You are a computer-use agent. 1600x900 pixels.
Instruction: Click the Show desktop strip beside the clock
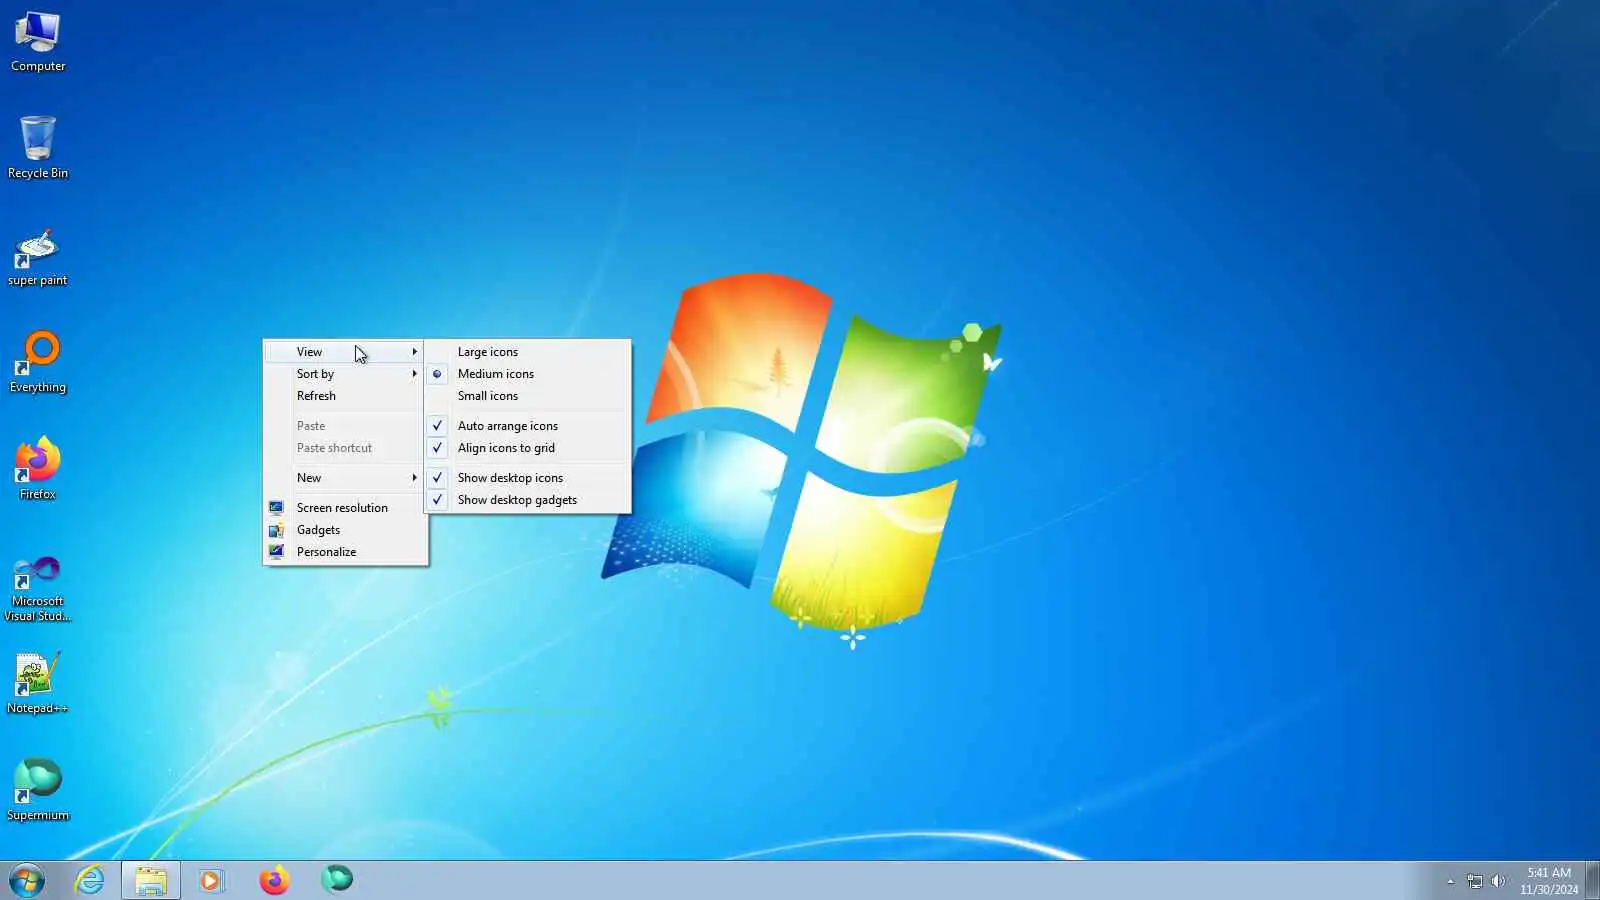click(x=1593, y=881)
